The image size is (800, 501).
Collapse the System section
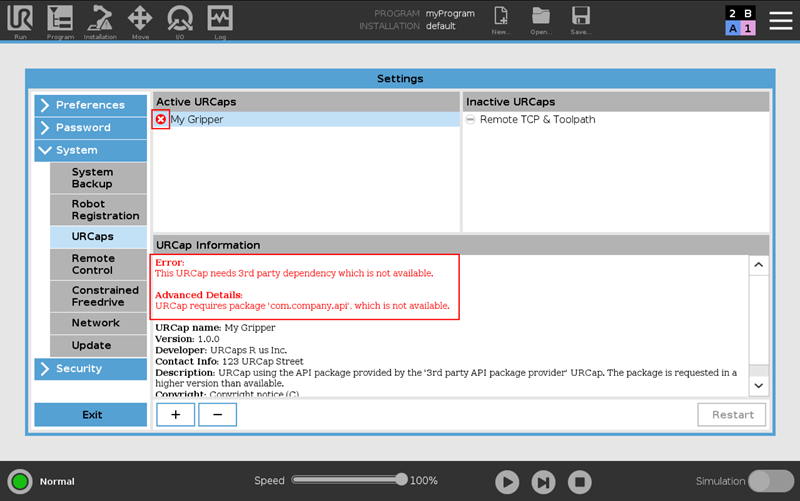[90, 151]
